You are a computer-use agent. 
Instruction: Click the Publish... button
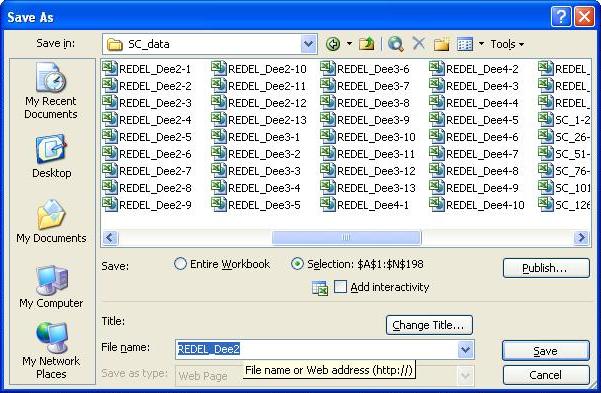click(x=546, y=268)
